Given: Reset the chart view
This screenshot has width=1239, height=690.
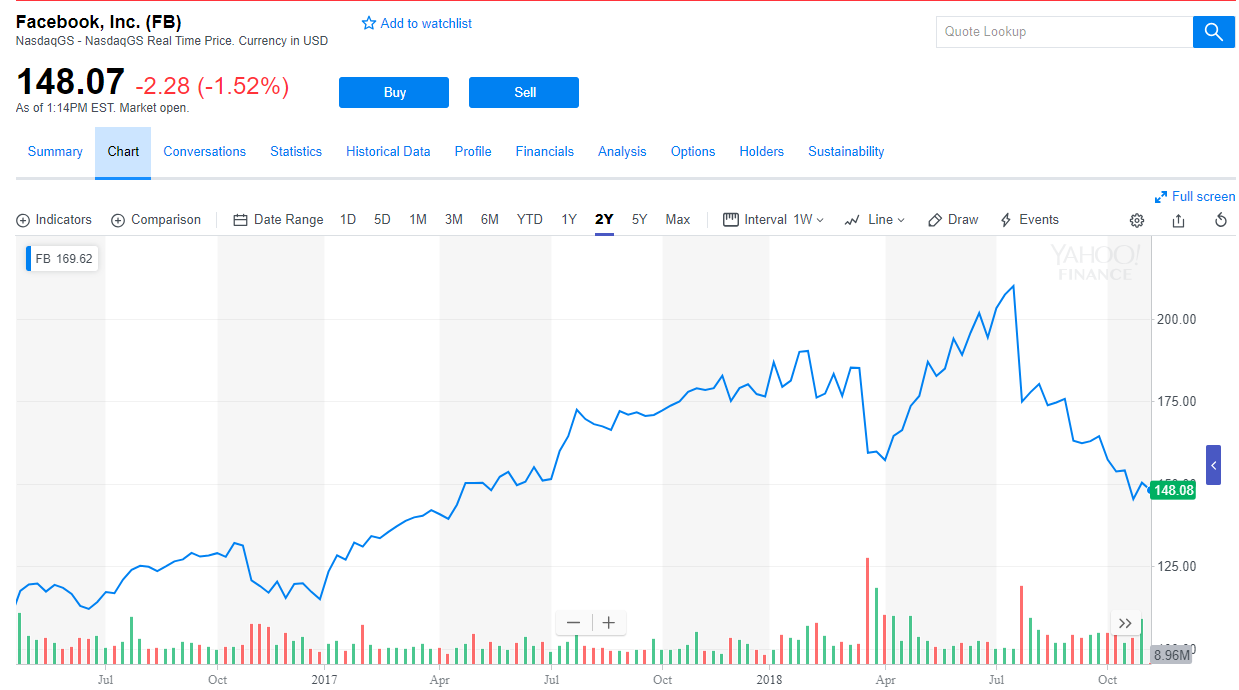Looking at the screenshot, I should pyautogui.click(x=1220, y=220).
